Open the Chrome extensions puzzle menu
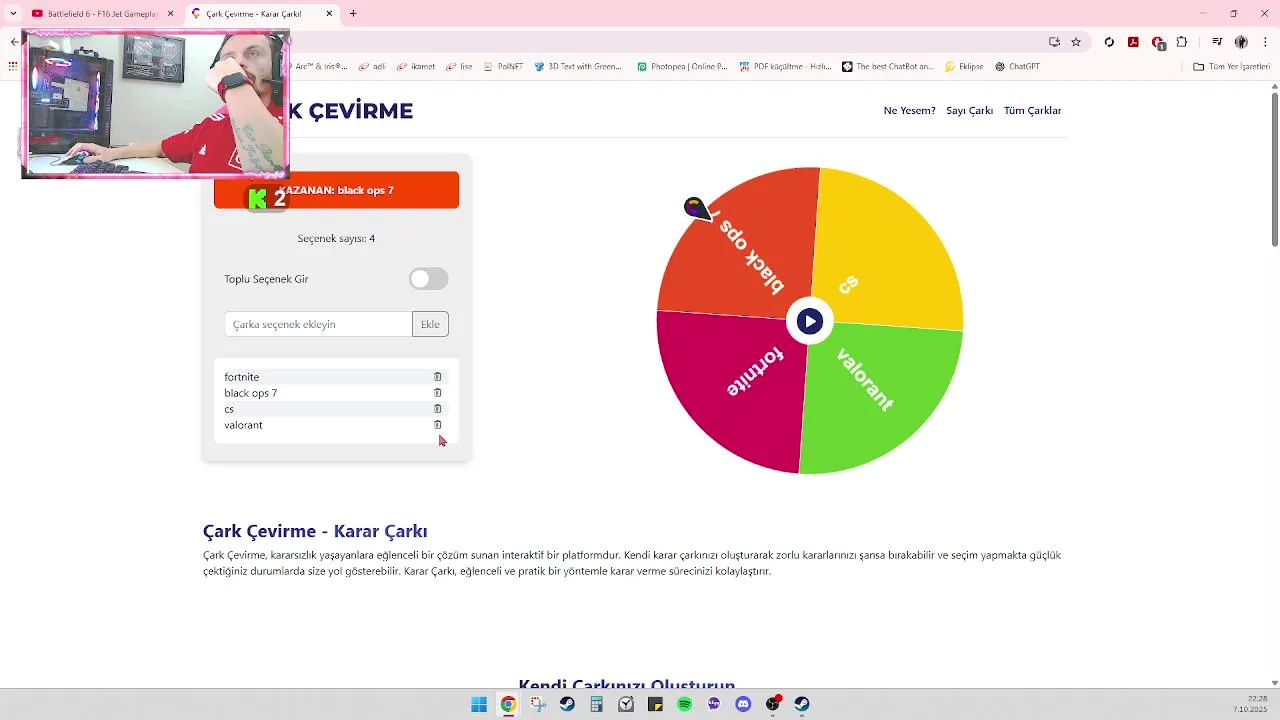The height and width of the screenshot is (720, 1280). click(x=1182, y=42)
